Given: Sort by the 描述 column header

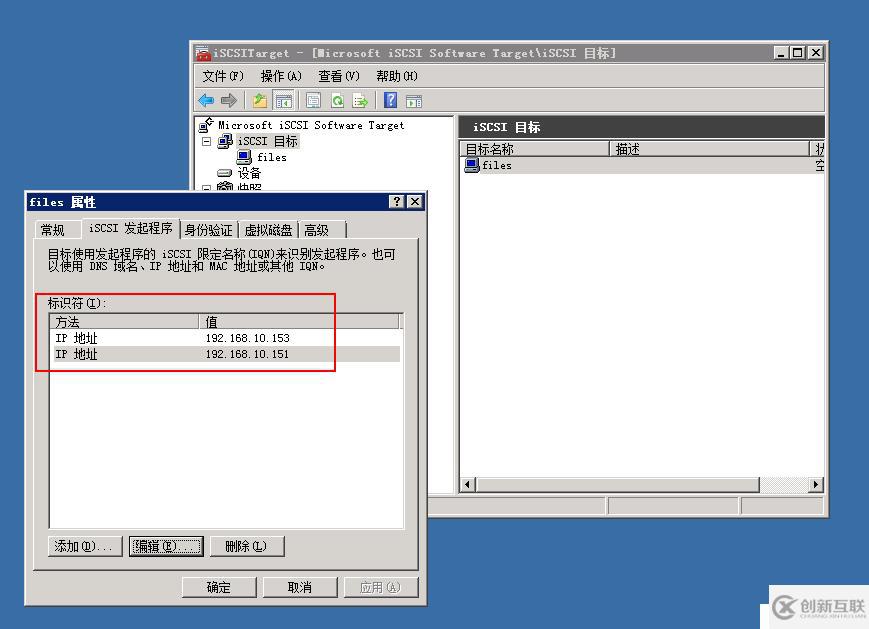Looking at the screenshot, I should click(710, 149).
